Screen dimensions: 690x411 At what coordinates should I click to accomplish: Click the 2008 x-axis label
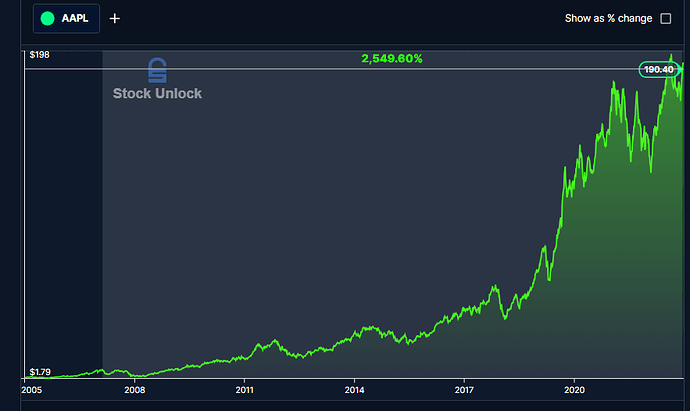(x=135, y=390)
